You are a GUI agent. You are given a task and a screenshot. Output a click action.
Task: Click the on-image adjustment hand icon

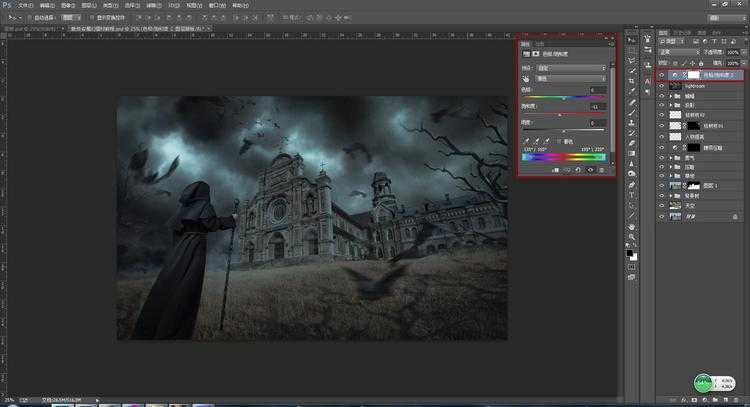tap(526, 78)
